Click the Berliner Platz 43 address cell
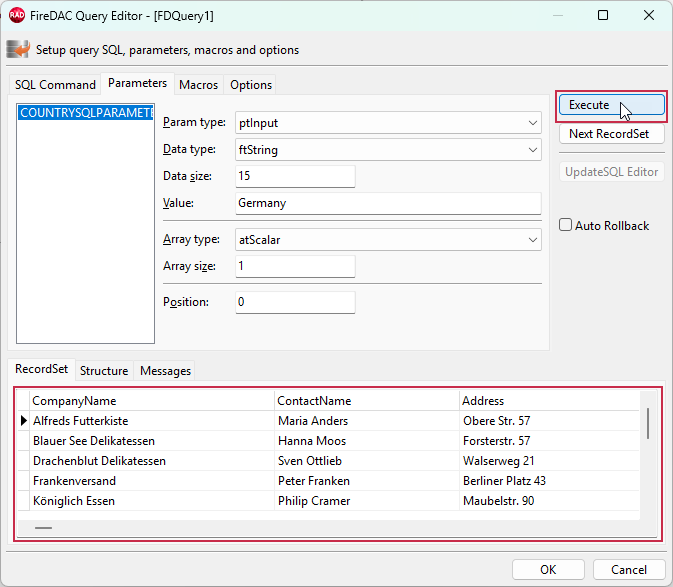673x587 pixels. pyautogui.click(x=550, y=481)
